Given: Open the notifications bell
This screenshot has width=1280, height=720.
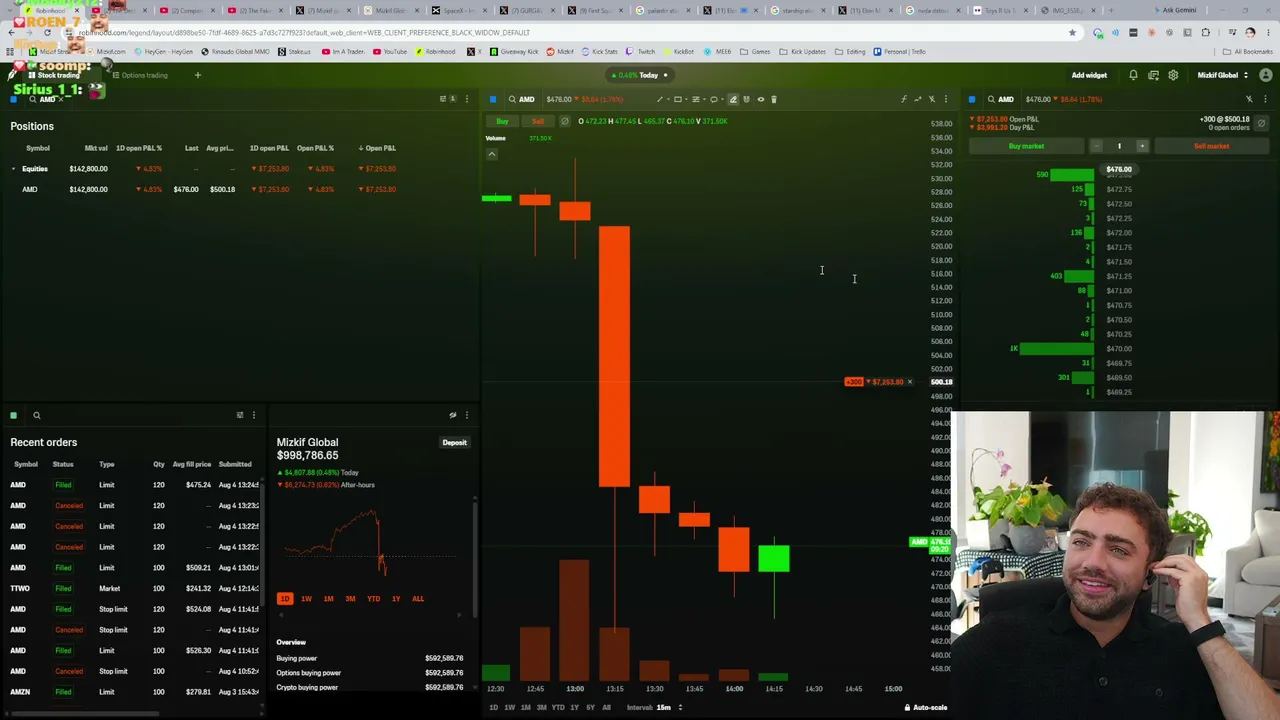Looking at the screenshot, I should point(1133,75).
